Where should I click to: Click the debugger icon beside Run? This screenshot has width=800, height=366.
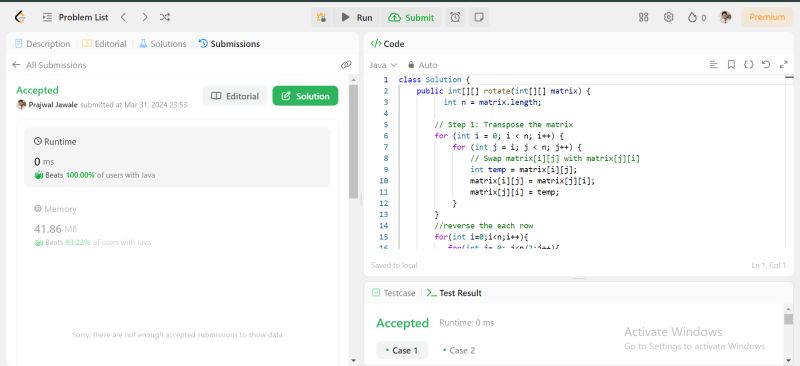coord(321,17)
